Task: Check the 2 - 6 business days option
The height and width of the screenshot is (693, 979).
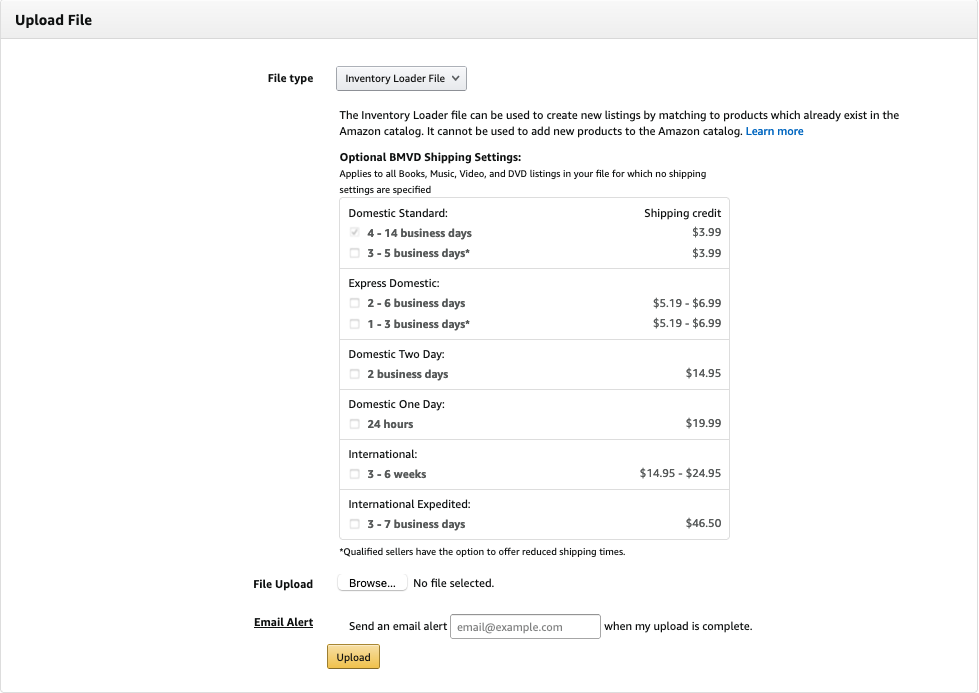Action: click(x=355, y=303)
